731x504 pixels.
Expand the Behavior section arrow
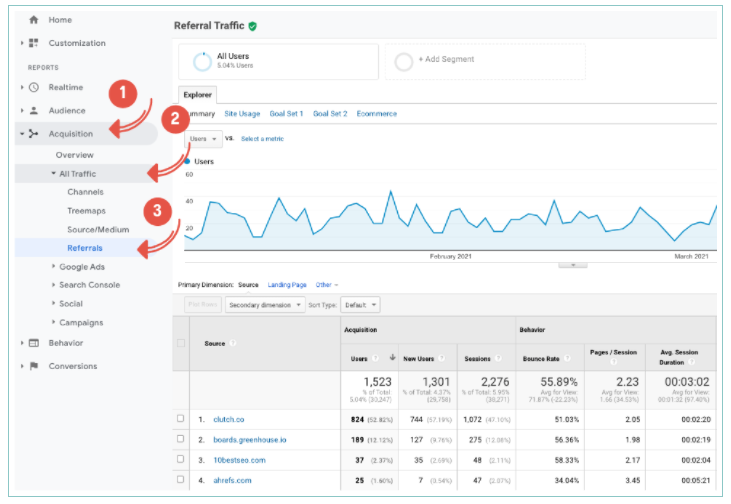tap(22, 343)
